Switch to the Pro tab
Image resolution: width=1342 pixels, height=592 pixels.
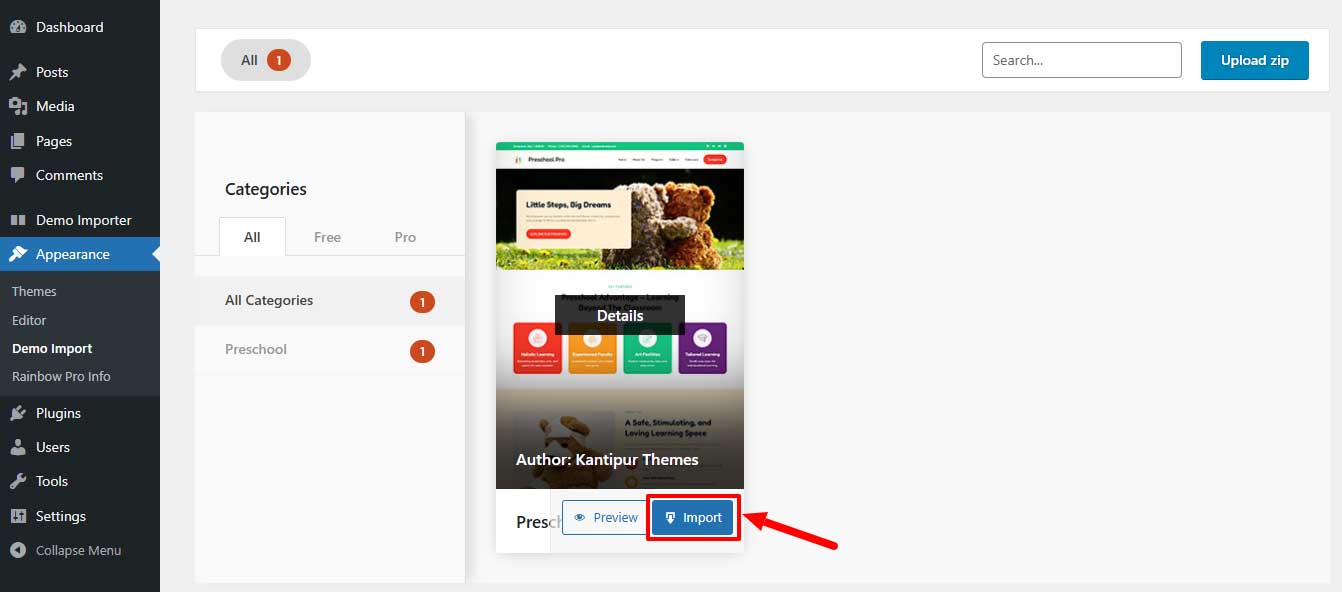click(x=405, y=237)
